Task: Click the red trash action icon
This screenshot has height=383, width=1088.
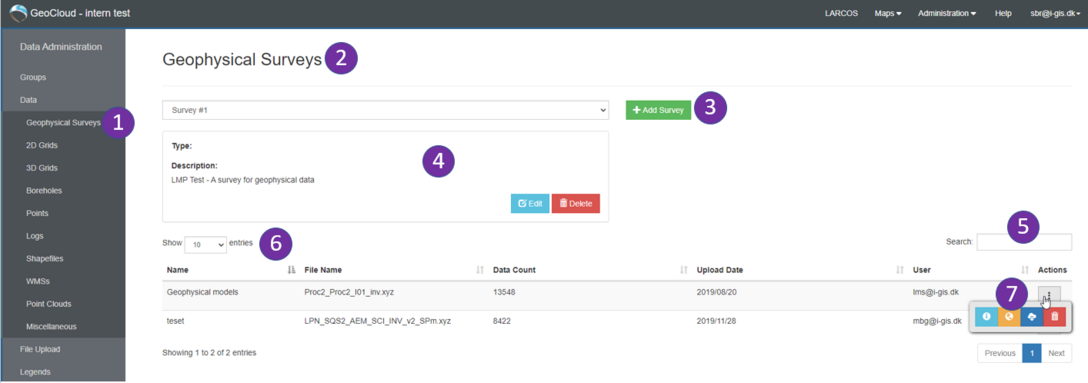Action: 1055,317
